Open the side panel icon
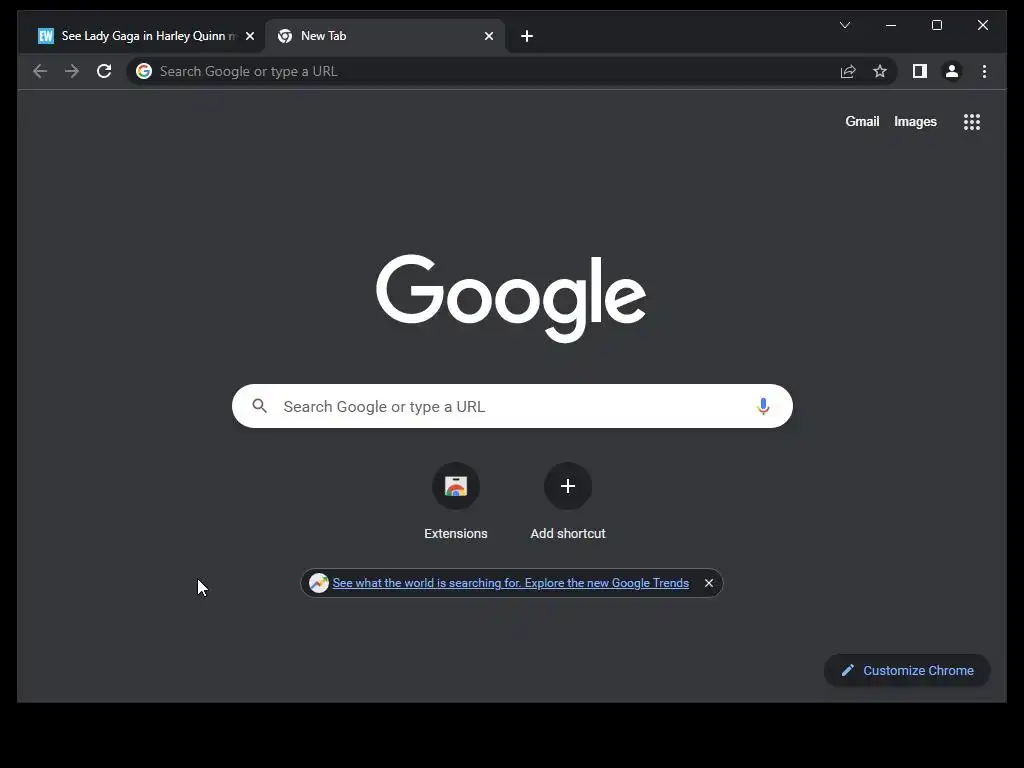This screenshot has height=768, width=1024. click(x=920, y=71)
